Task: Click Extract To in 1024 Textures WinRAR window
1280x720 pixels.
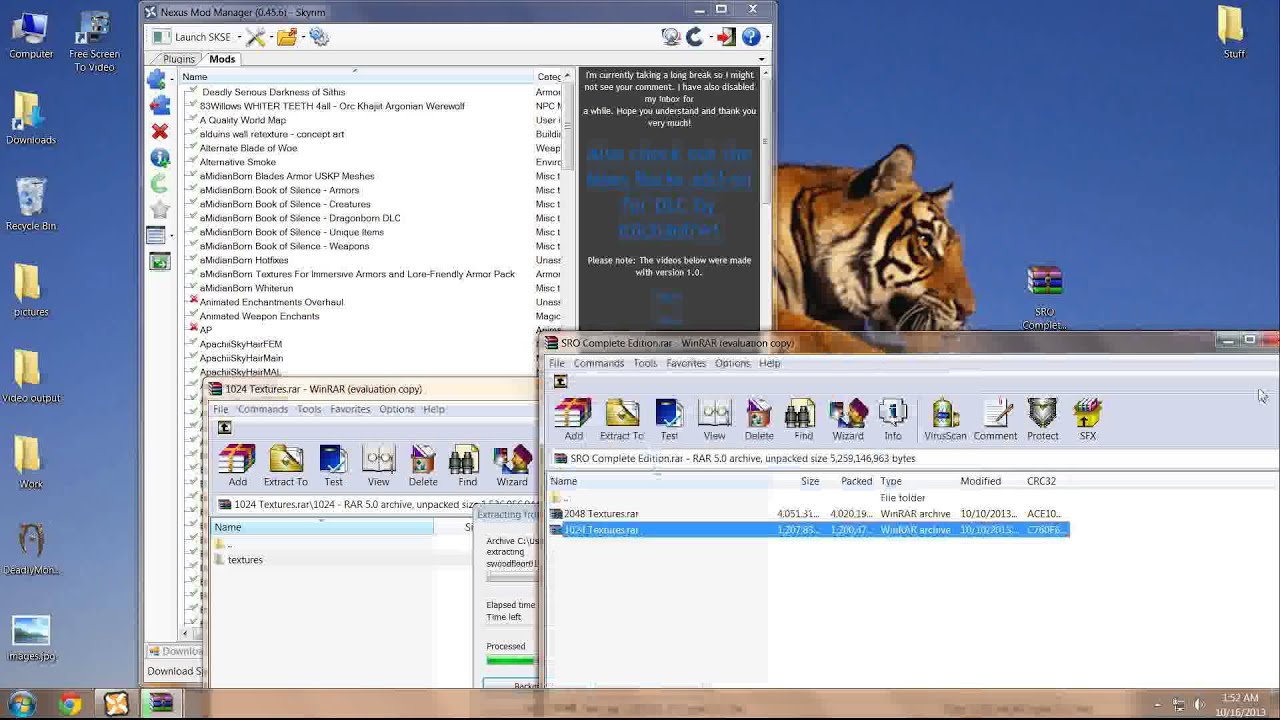Action: click(x=285, y=465)
